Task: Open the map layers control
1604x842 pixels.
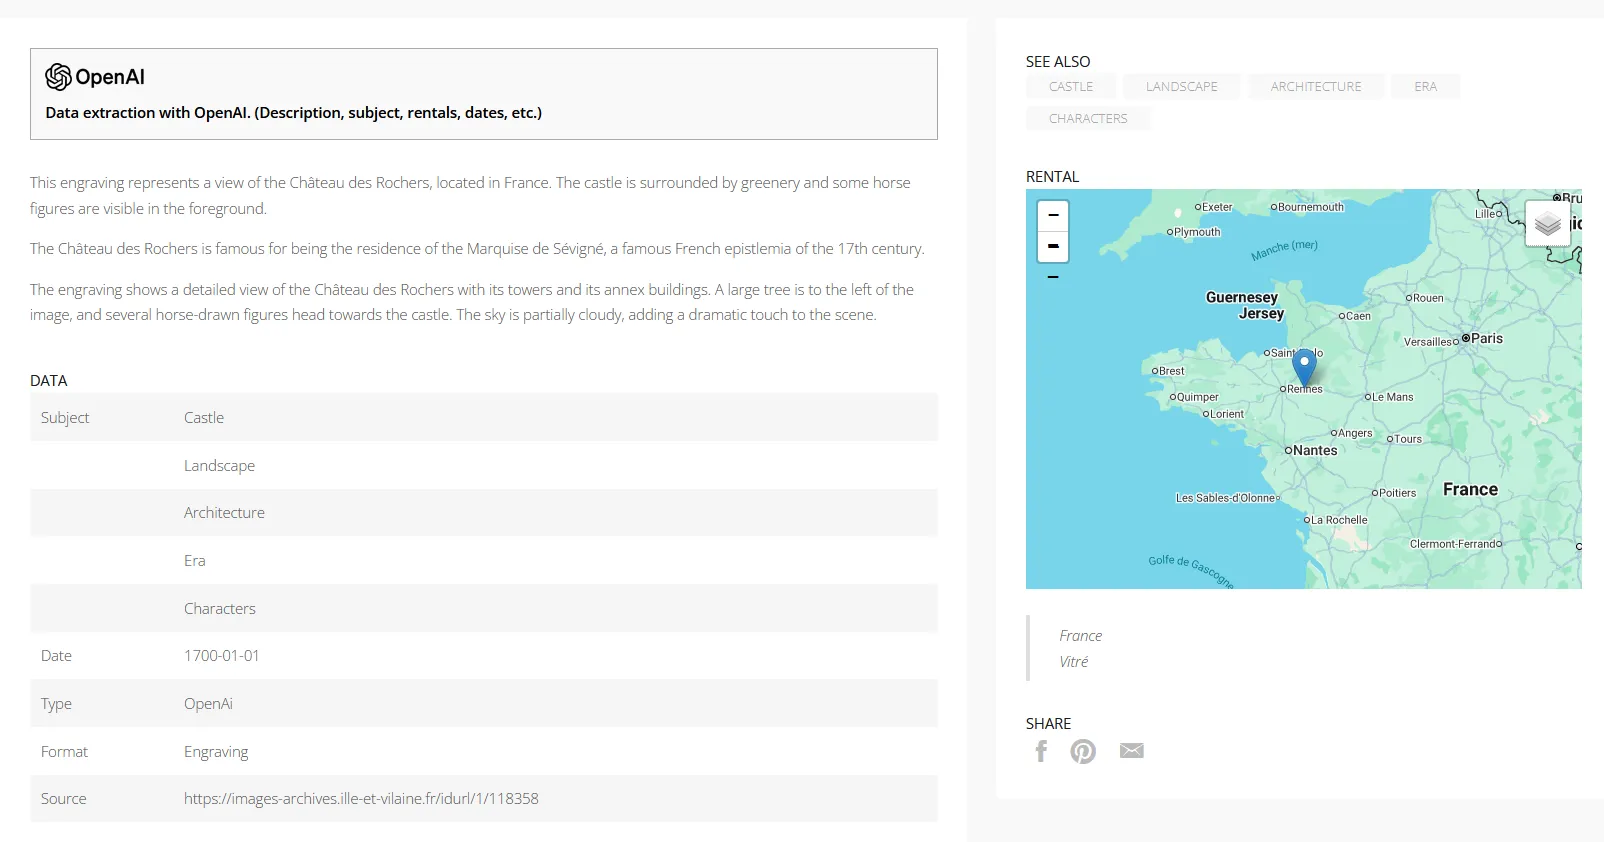Action: click(x=1547, y=223)
